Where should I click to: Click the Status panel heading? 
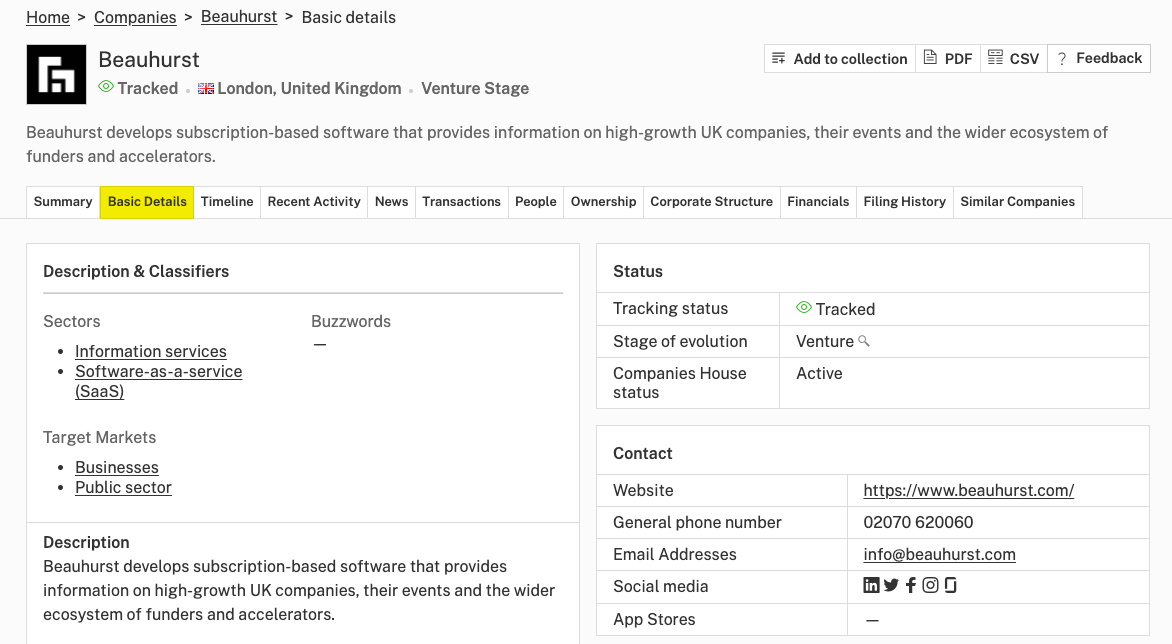coord(638,271)
